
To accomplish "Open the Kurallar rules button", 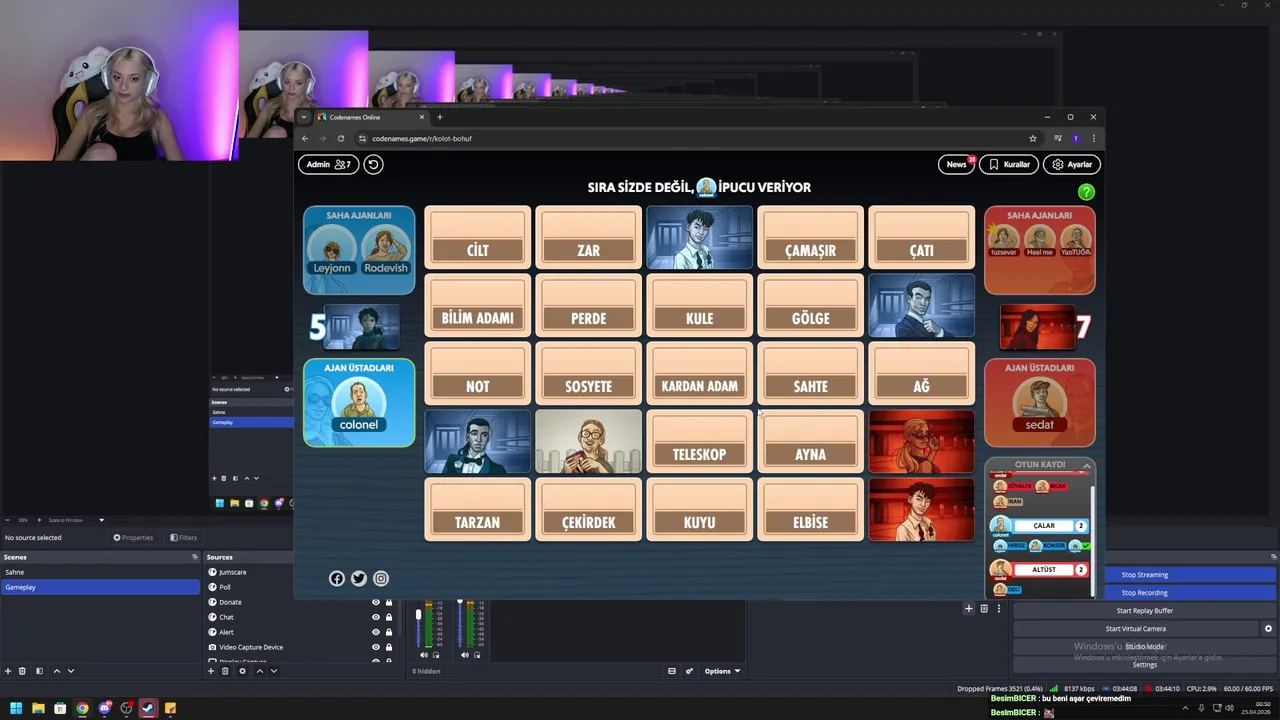I will tap(1009, 164).
